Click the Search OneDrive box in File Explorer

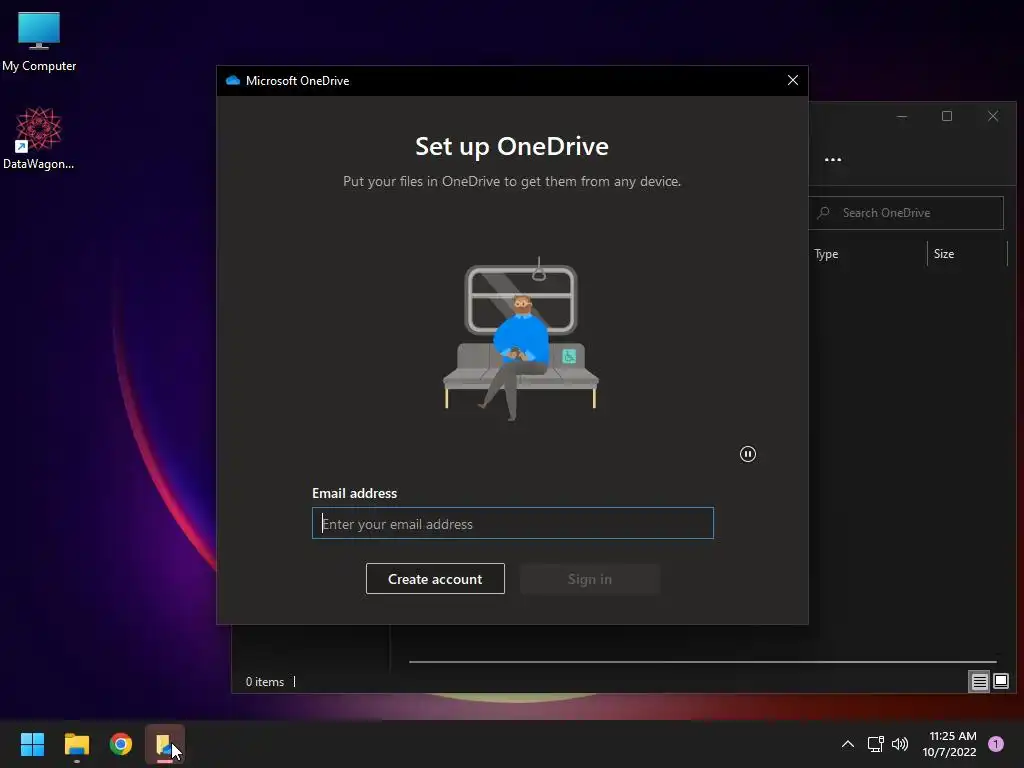click(x=906, y=213)
